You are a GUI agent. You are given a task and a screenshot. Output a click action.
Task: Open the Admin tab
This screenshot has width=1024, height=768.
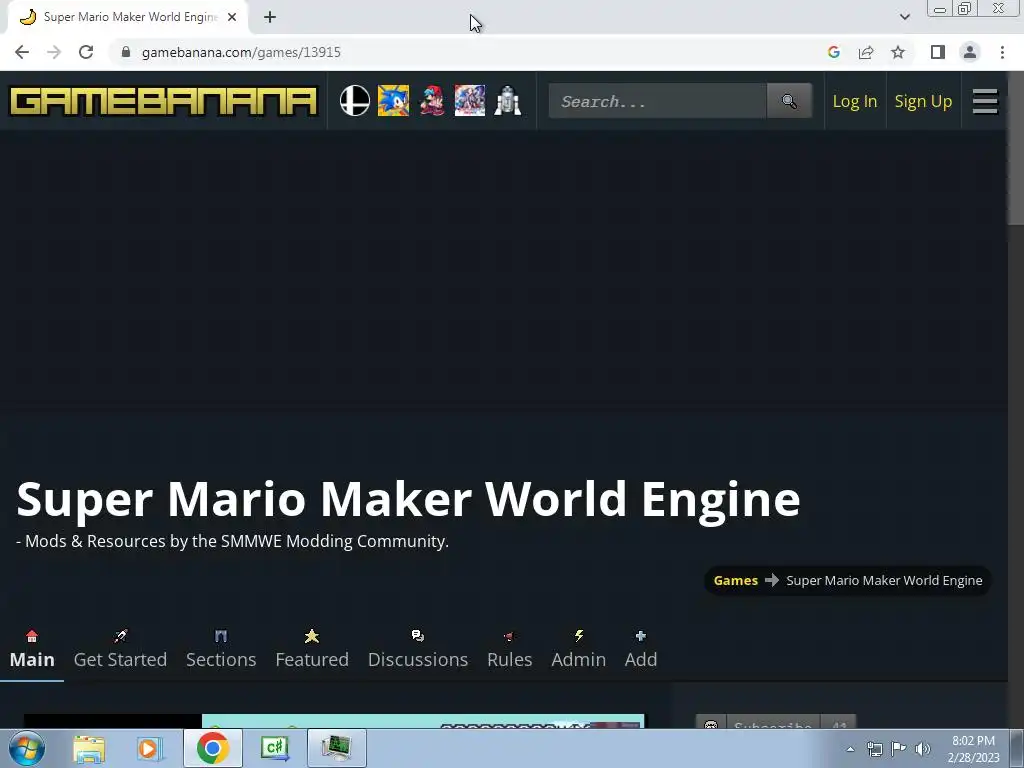pyautogui.click(x=579, y=650)
